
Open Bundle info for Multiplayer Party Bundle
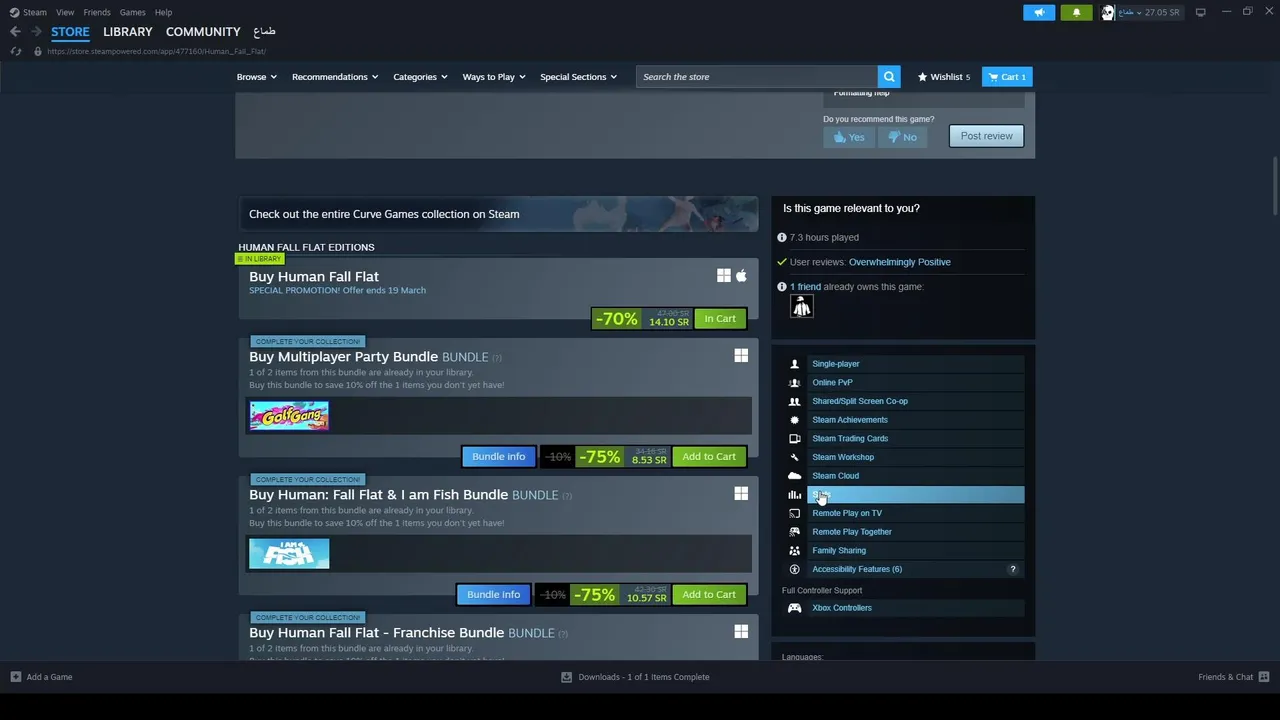point(498,457)
